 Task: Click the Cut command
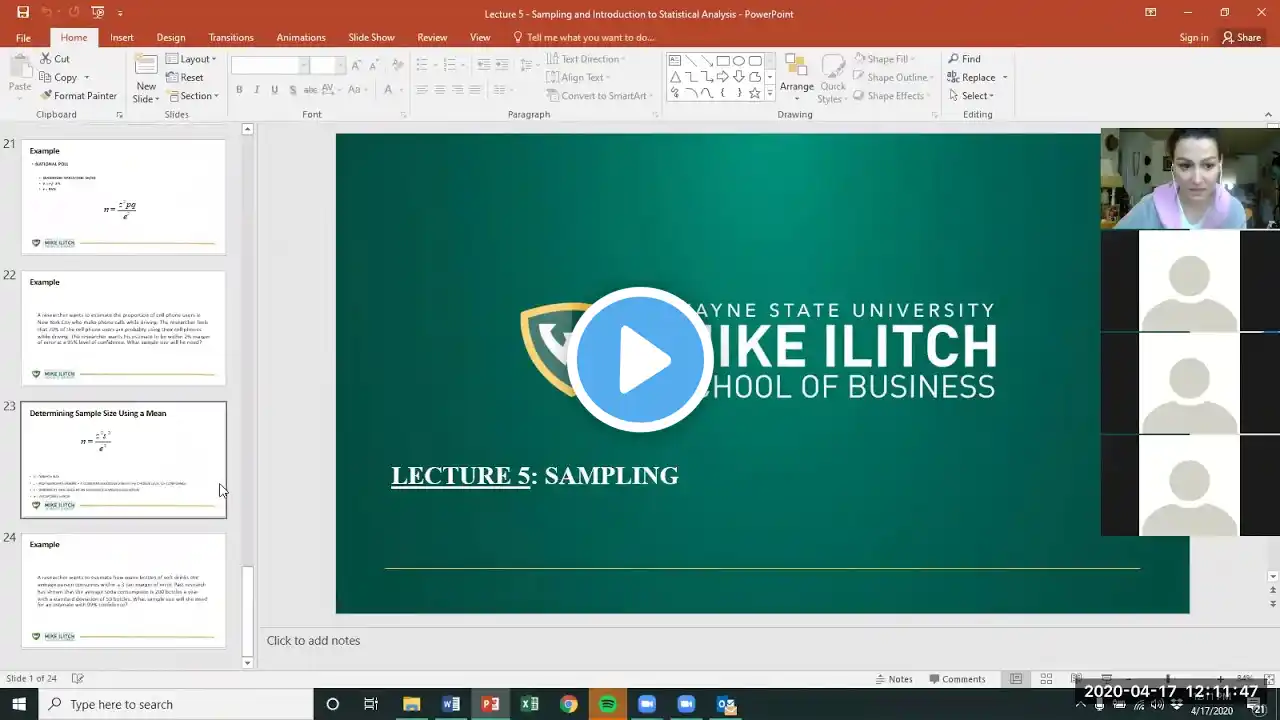(x=55, y=59)
